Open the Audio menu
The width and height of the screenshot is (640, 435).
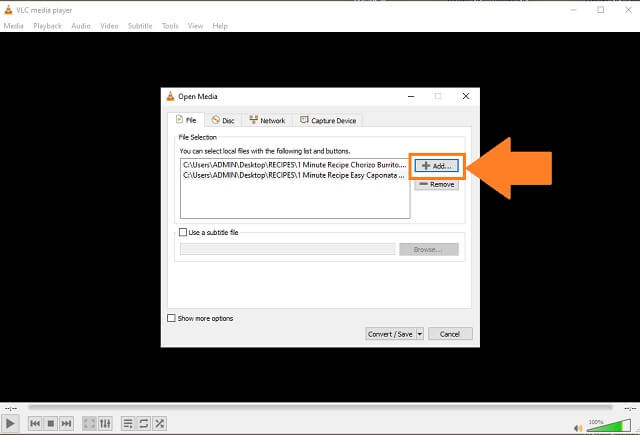coord(81,26)
